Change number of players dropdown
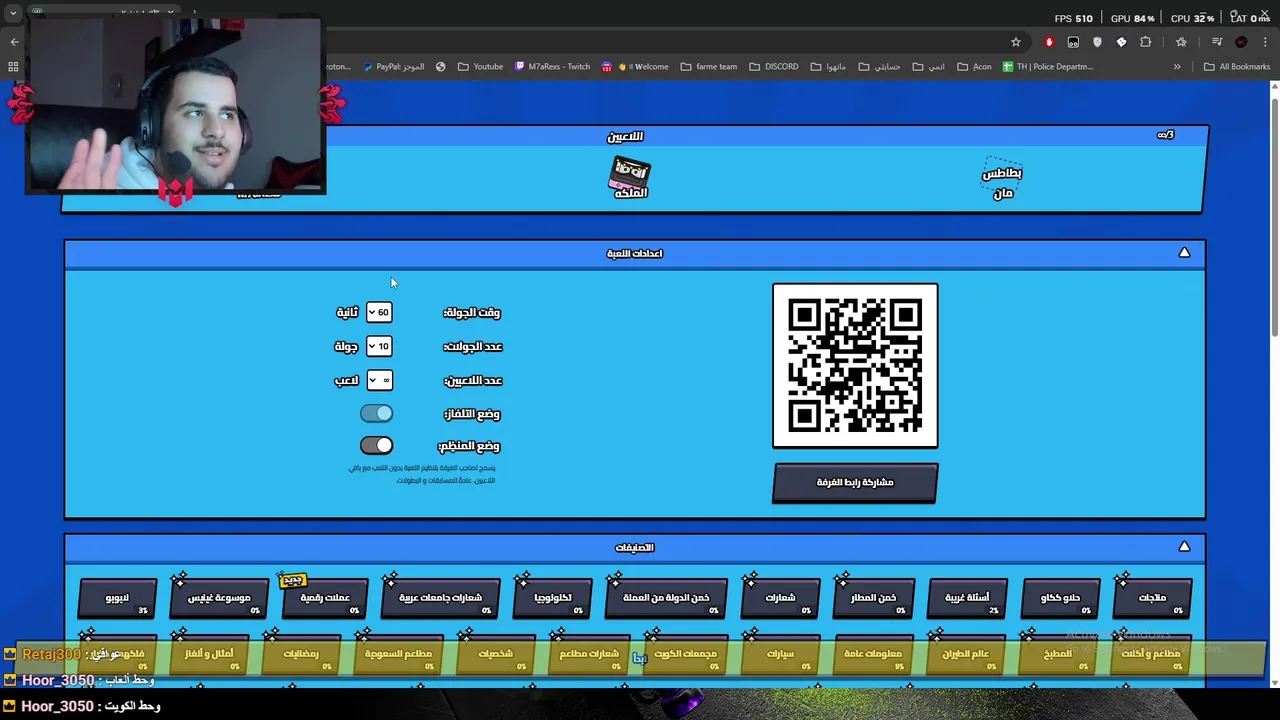 [379, 380]
